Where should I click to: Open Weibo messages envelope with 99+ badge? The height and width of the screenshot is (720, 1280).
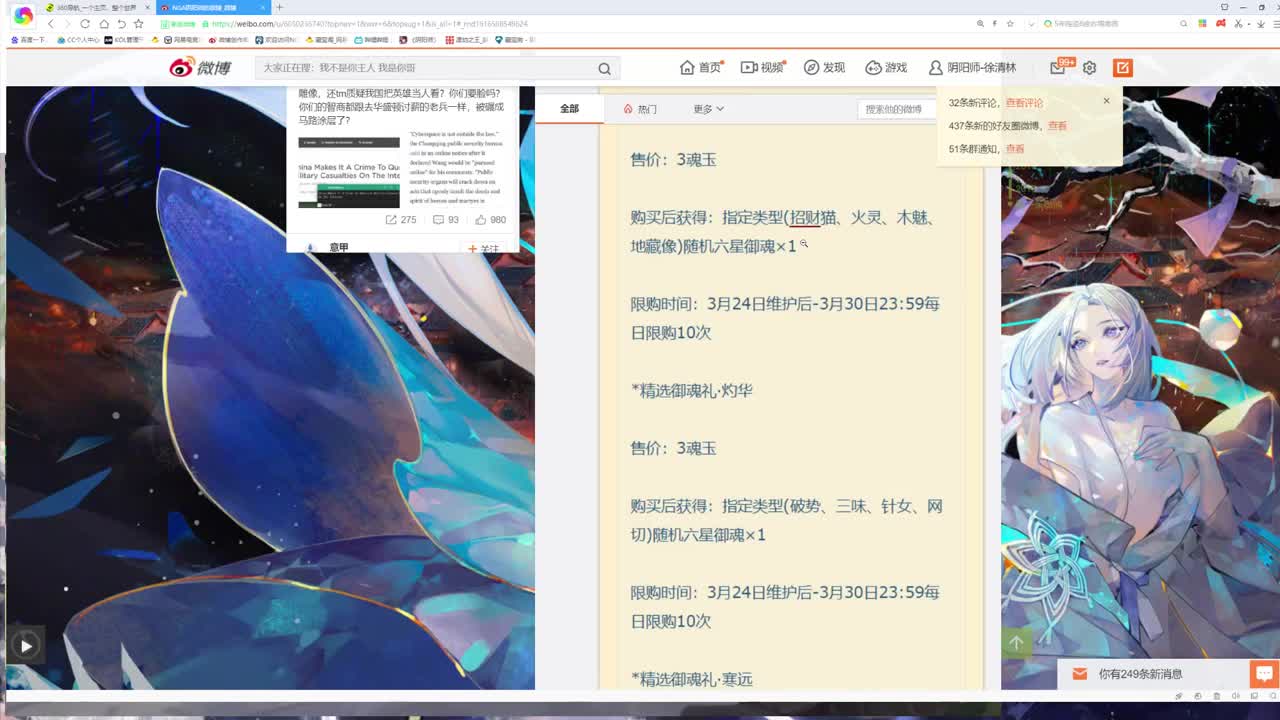click(x=1060, y=67)
